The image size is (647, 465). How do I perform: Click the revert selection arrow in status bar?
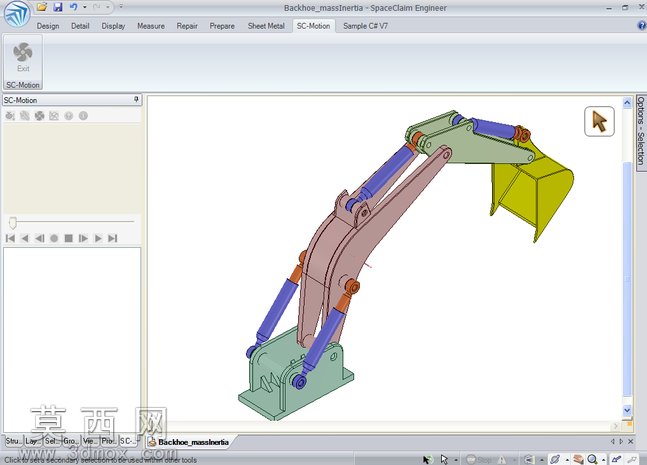coord(428,459)
